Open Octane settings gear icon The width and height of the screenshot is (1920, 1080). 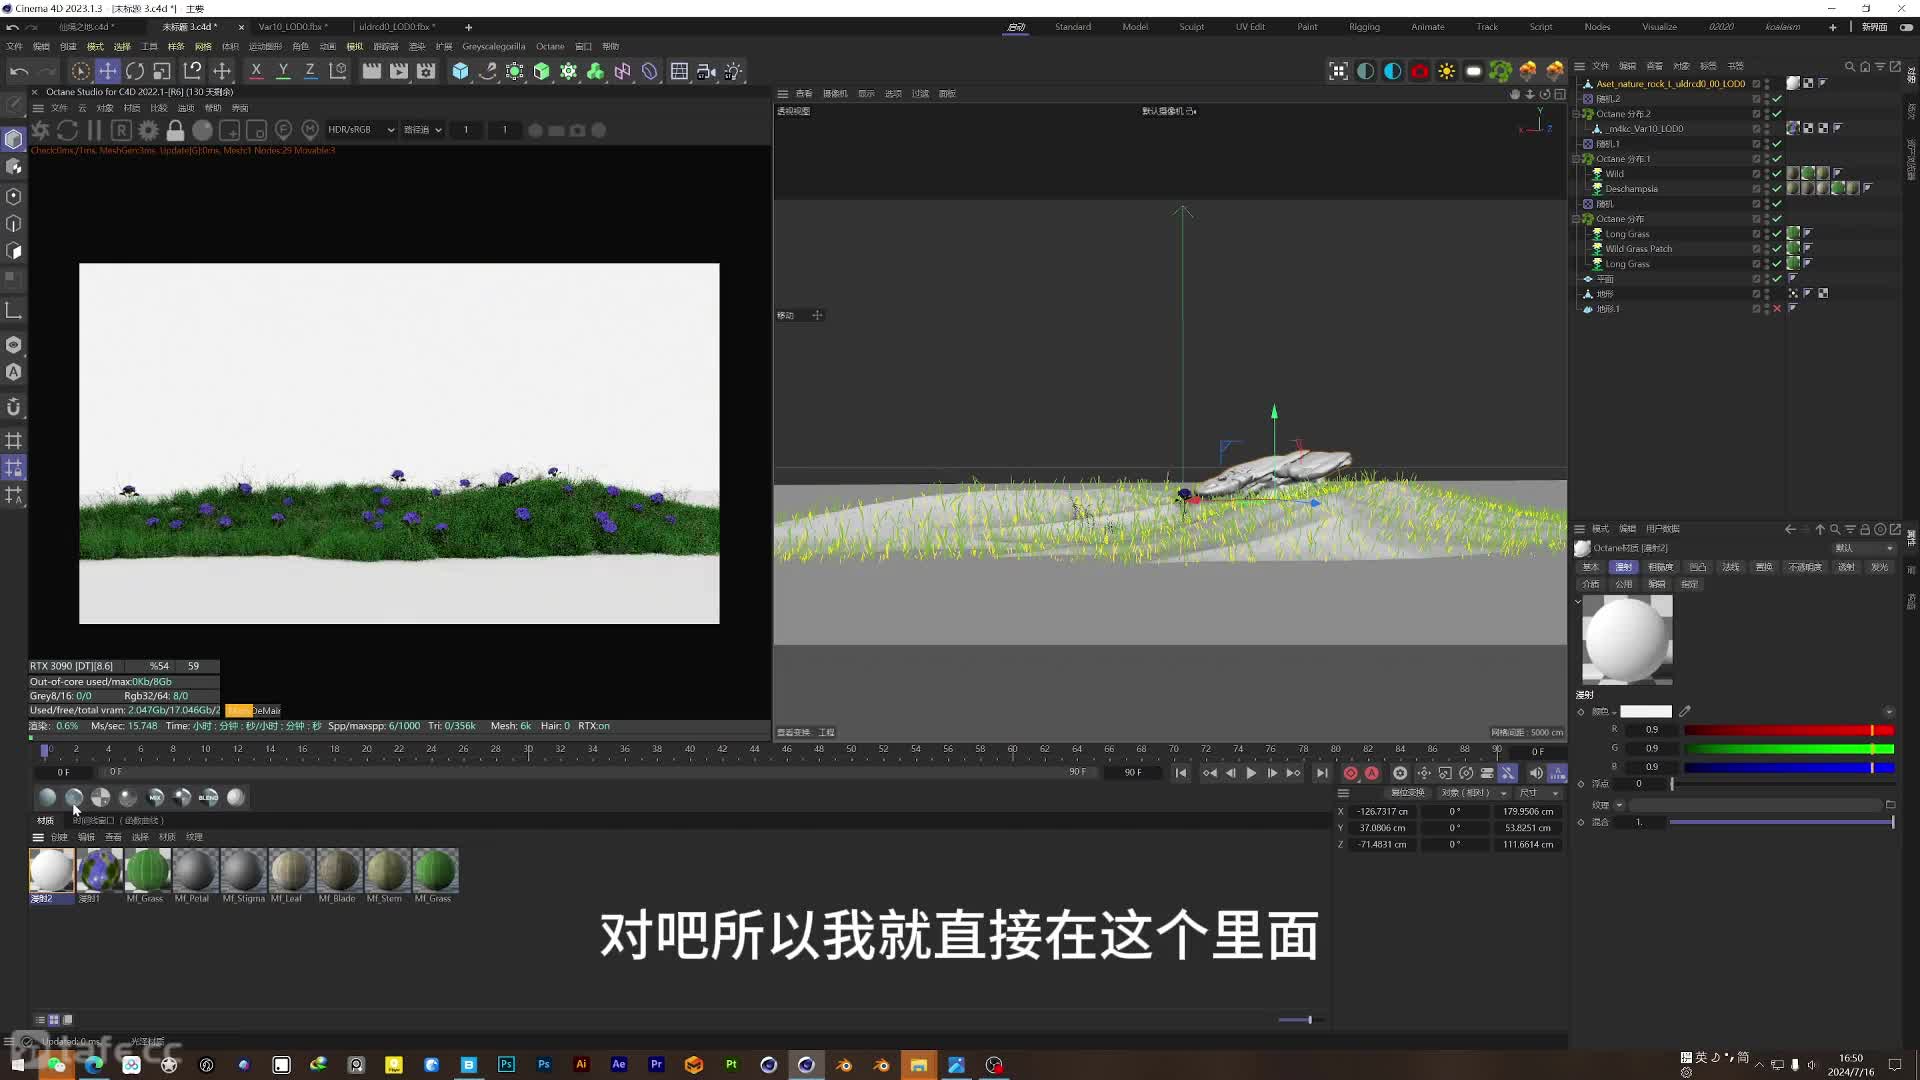[148, 130]
